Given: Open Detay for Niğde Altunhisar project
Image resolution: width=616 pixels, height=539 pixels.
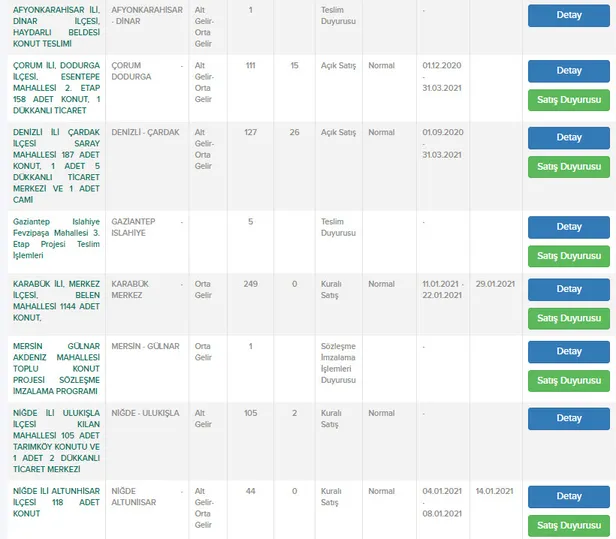Looking at the screenshot, I should tap(568, 496).
